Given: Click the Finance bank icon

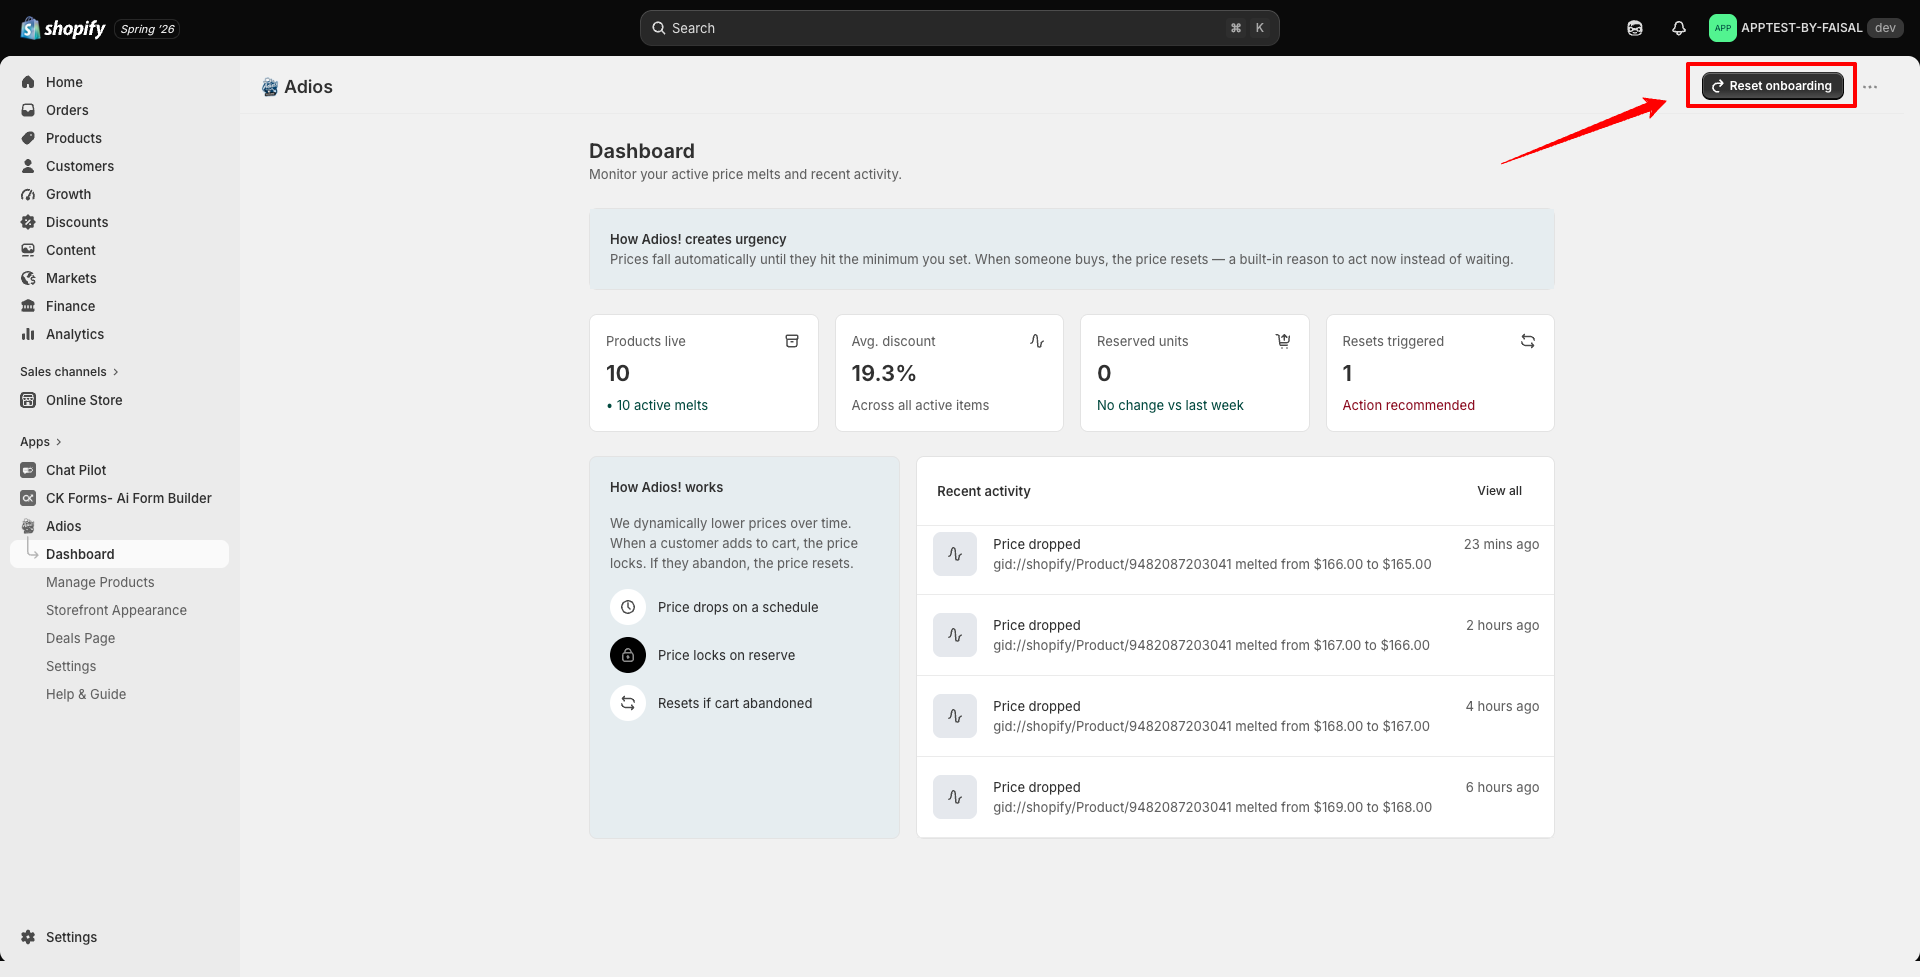Looking at the screenshot, I should [28, 306].
